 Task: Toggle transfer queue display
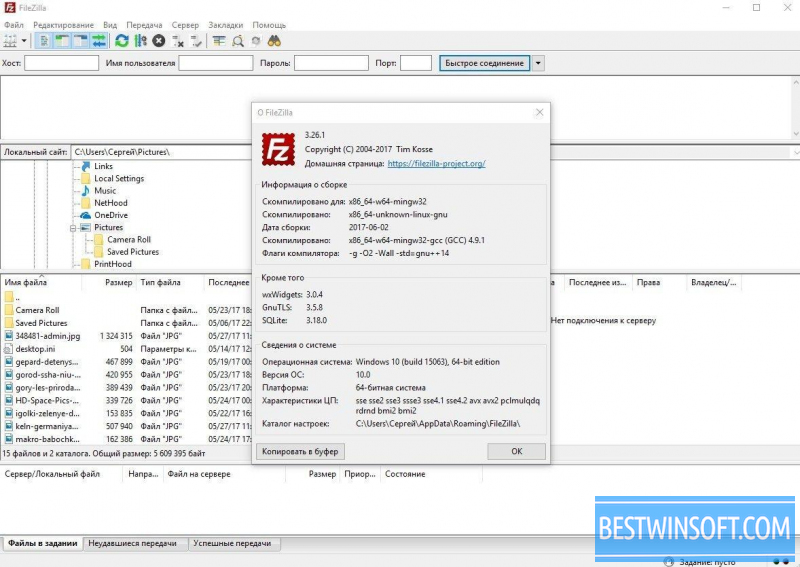(99, 41)
